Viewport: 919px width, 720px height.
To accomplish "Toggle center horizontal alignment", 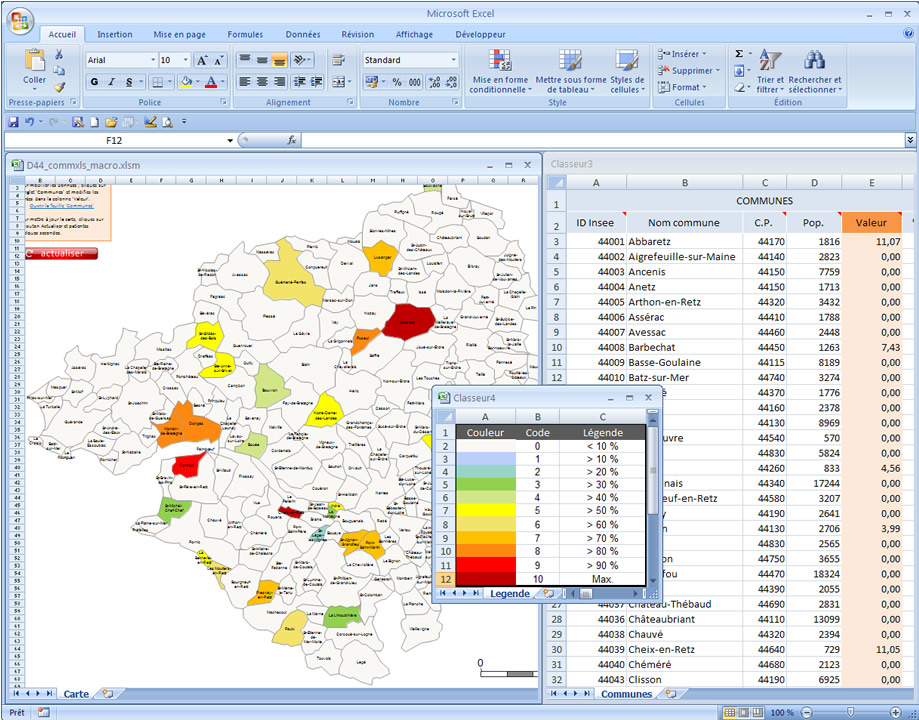I will (263, 81).
